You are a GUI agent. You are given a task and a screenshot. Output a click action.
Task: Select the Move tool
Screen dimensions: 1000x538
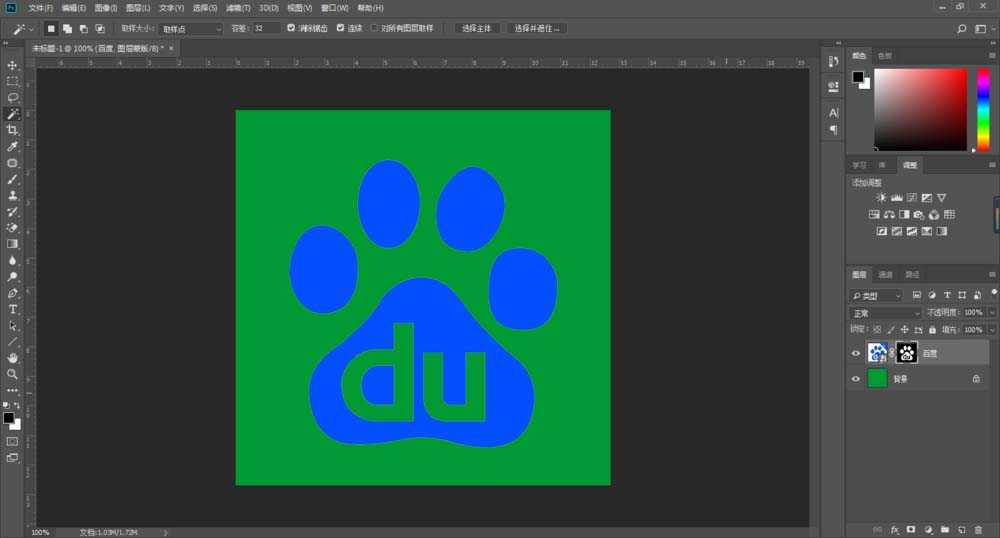[13, 65]
